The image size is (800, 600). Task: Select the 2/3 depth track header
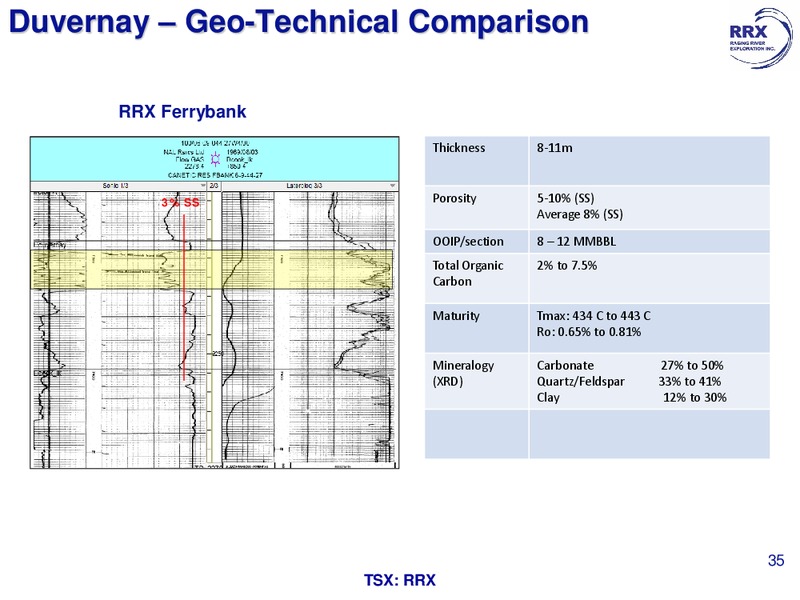214,186
